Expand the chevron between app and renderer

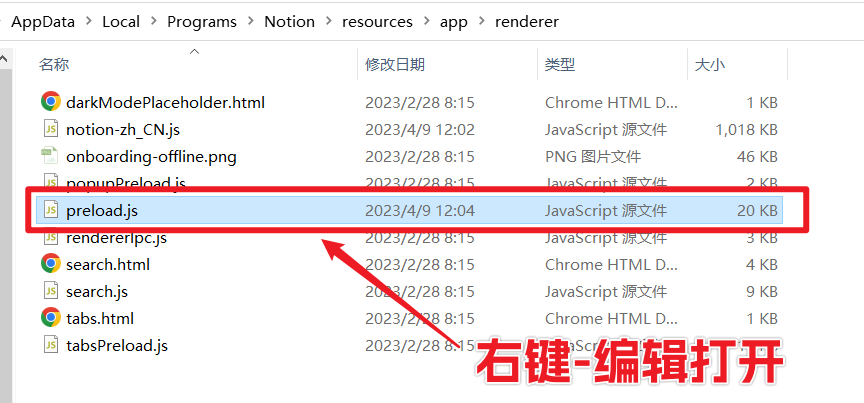pyautogui.click(x=482, y=22)
